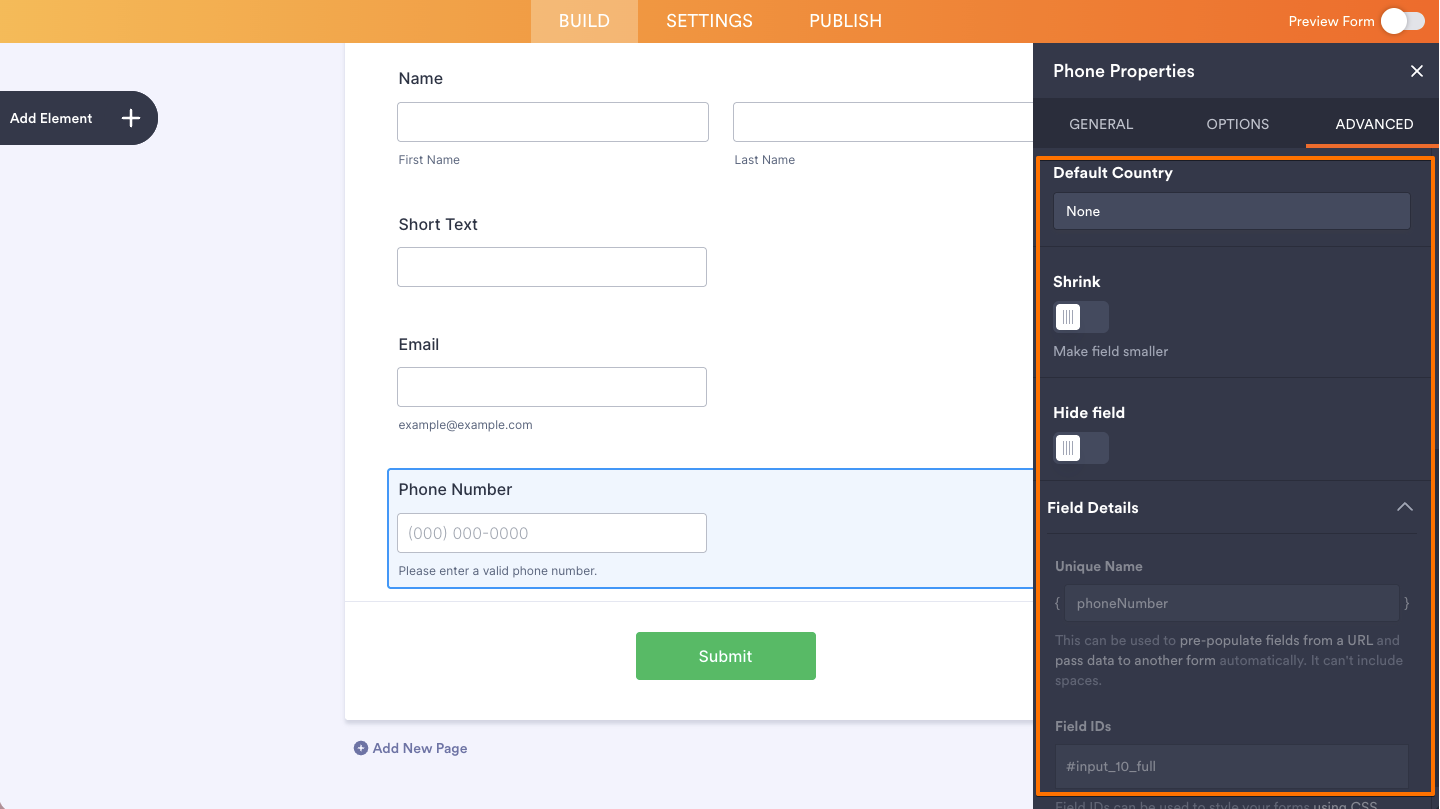This screenshot has width=1440, height=809.
Task: Switch to the SETTINGS tab
Action: point(709,21)
